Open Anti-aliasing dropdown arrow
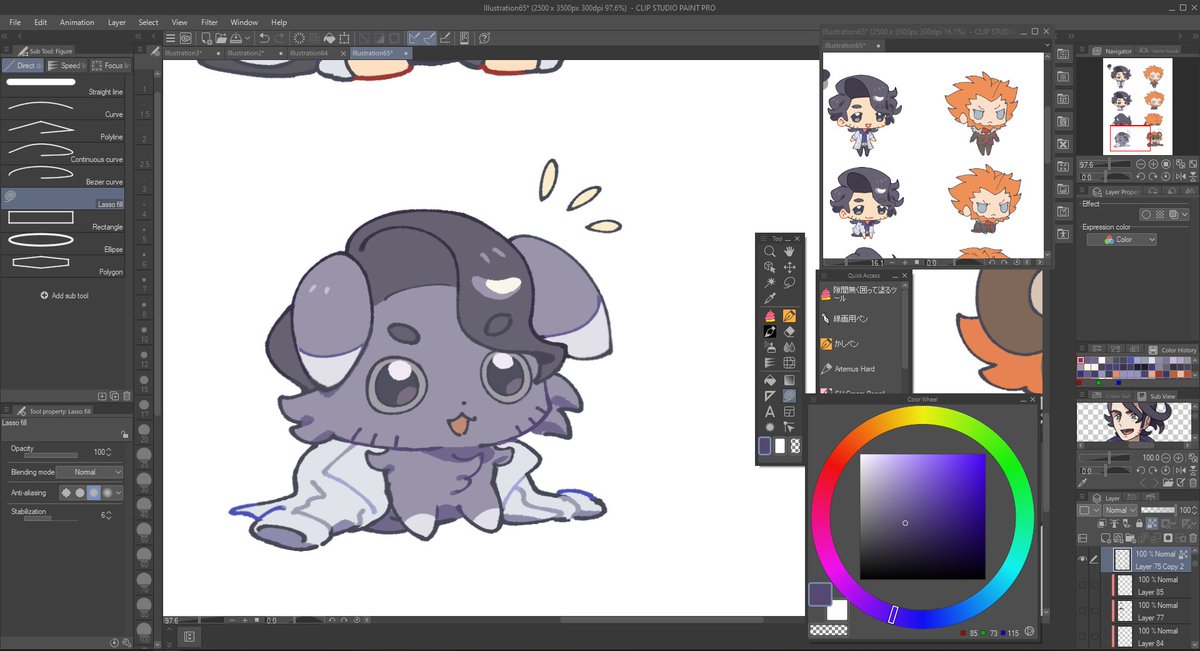1200x651 pixels. (119, 492)
